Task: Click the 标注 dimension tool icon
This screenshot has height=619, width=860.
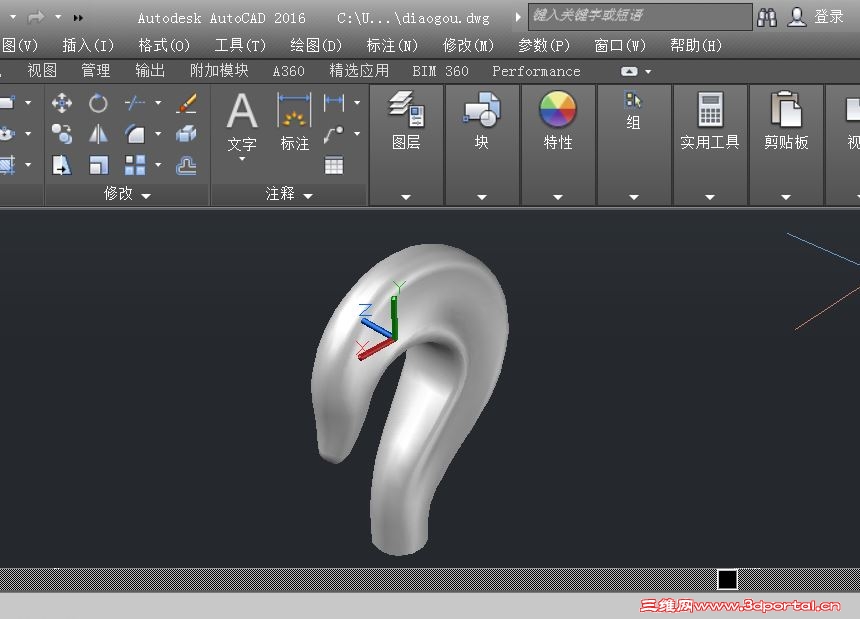Action: pyautogui.click(x=295, y=110)
